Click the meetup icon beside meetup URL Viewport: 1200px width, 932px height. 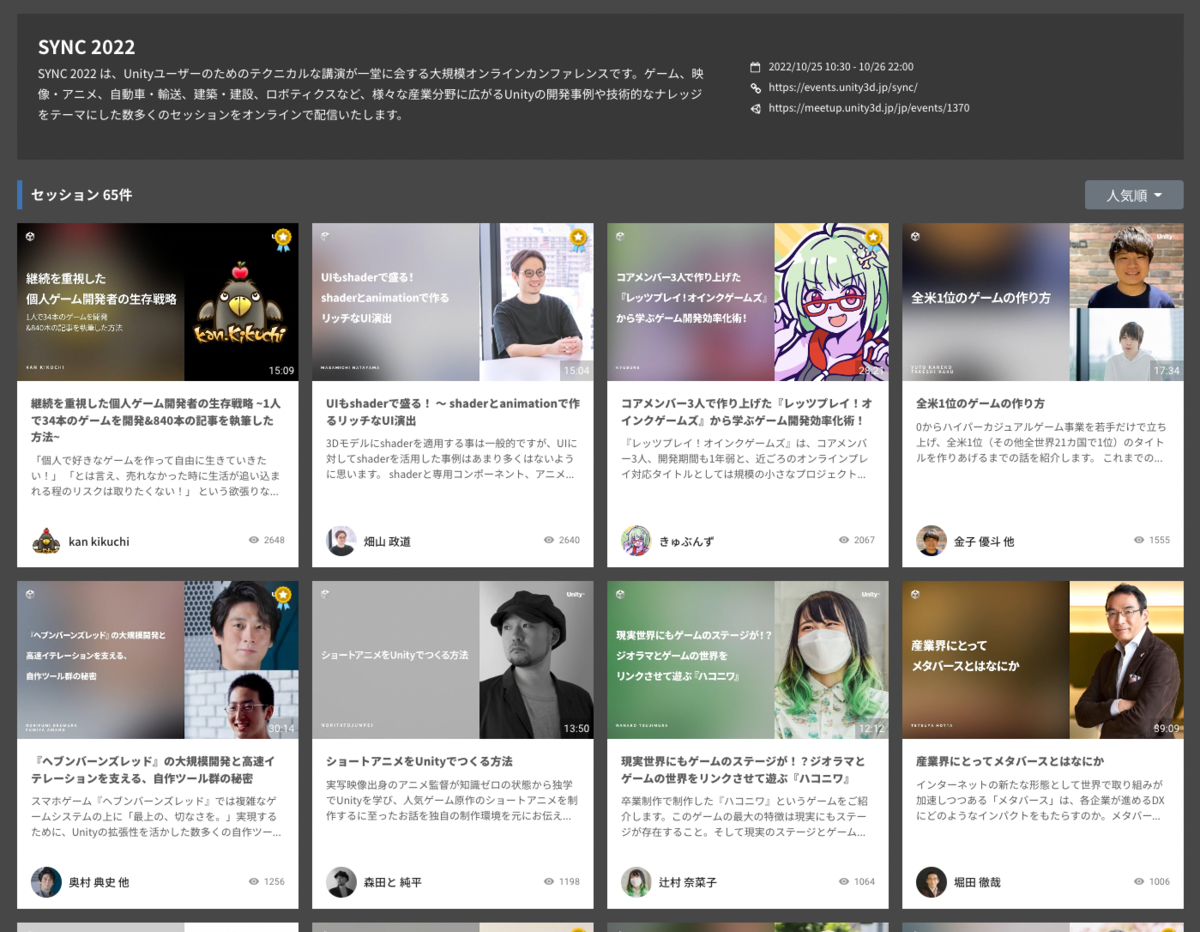point(756,108)
